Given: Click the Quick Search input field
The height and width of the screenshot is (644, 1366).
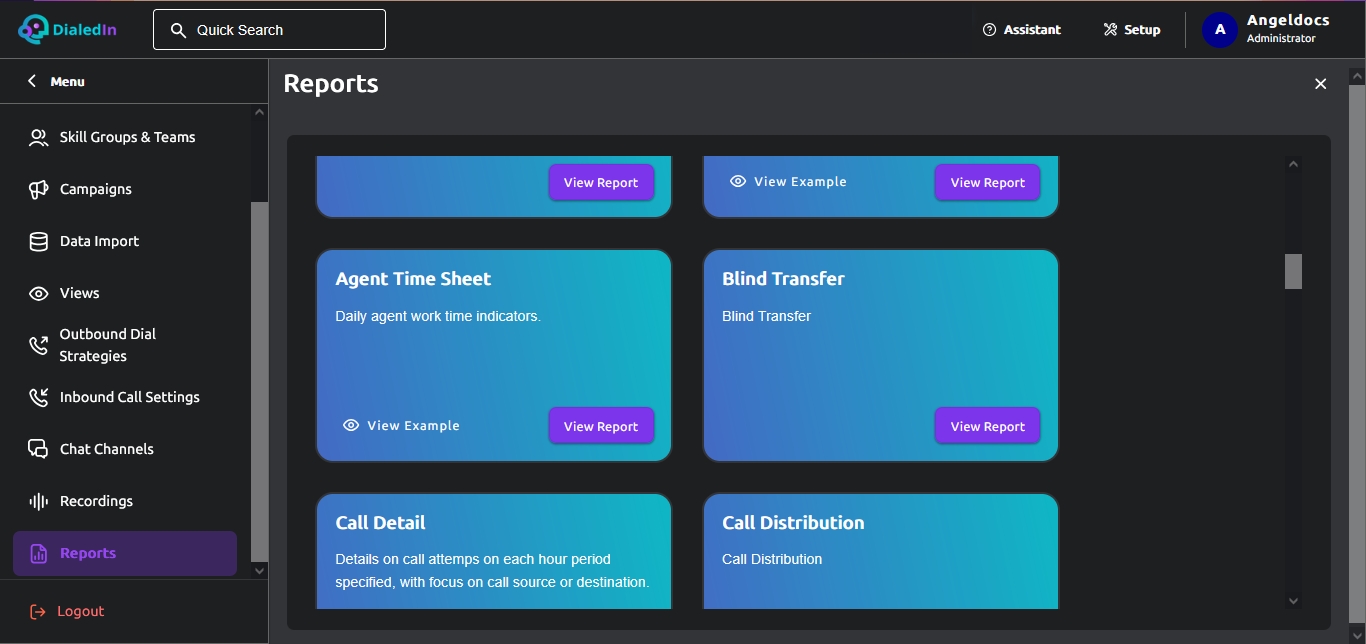Looking at the screenshot, I should click(269, 30).
